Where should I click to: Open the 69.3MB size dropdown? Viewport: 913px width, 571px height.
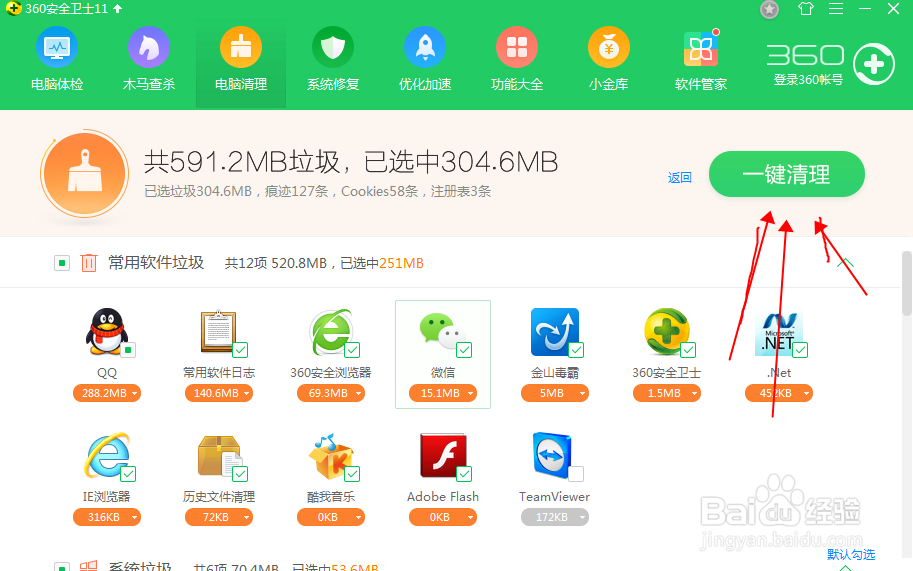(x=331, y=393)
